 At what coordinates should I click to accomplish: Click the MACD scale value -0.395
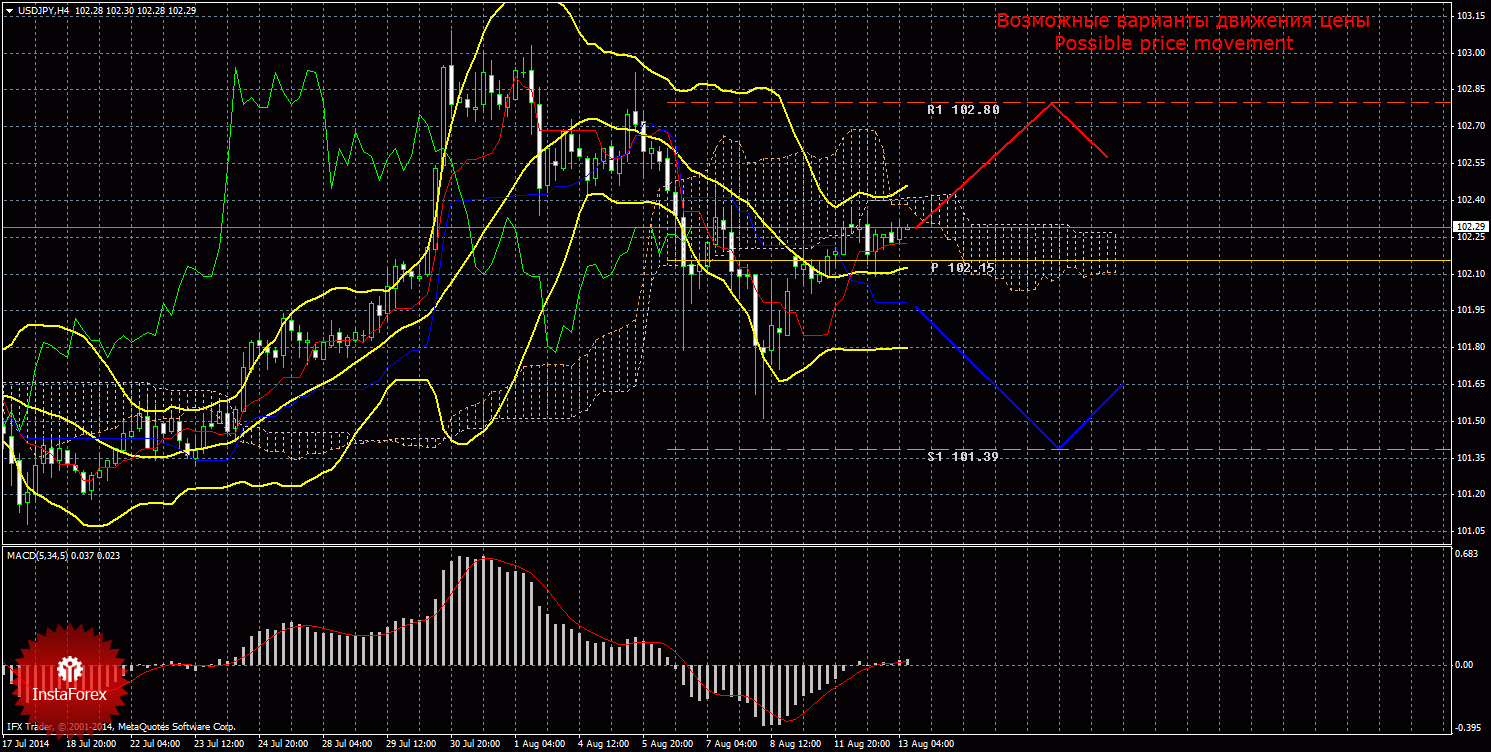(x=1466, y=728)
